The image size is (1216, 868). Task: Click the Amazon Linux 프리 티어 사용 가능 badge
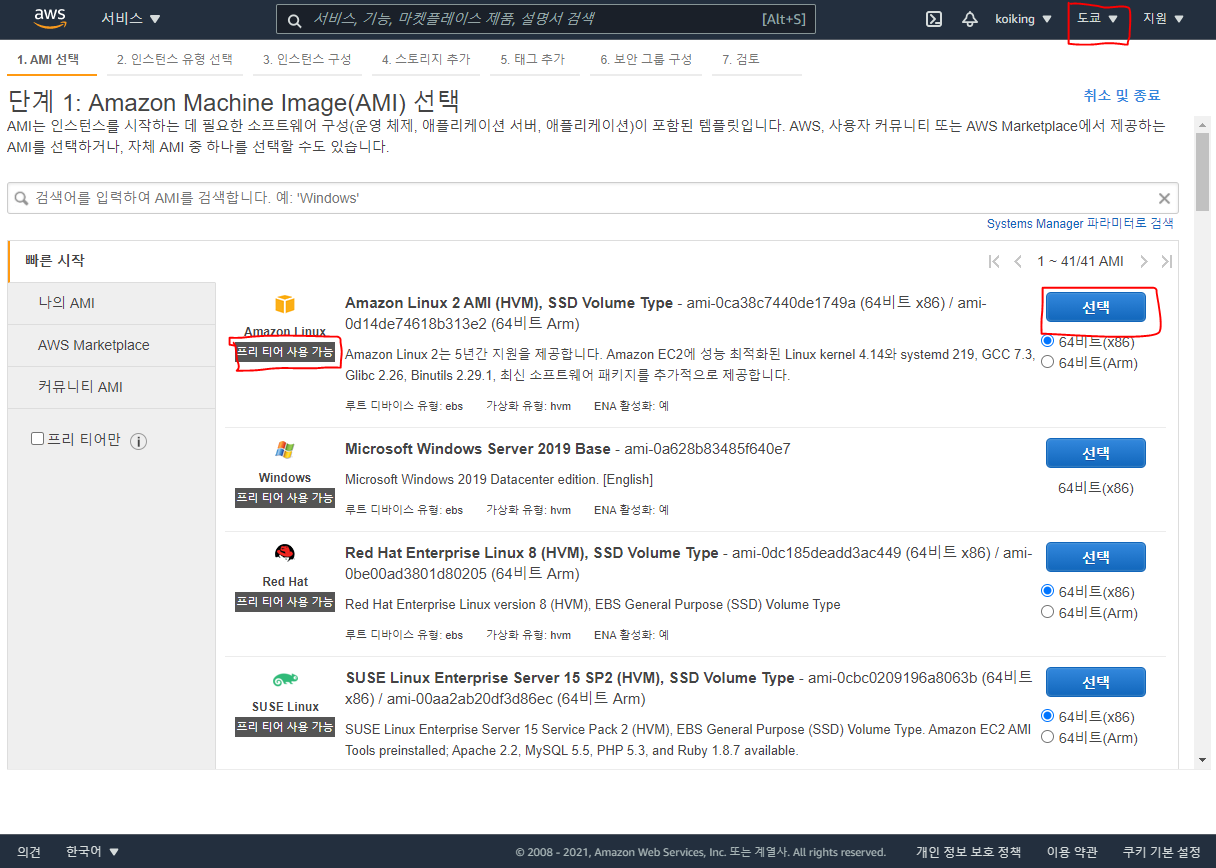(285, 352)
